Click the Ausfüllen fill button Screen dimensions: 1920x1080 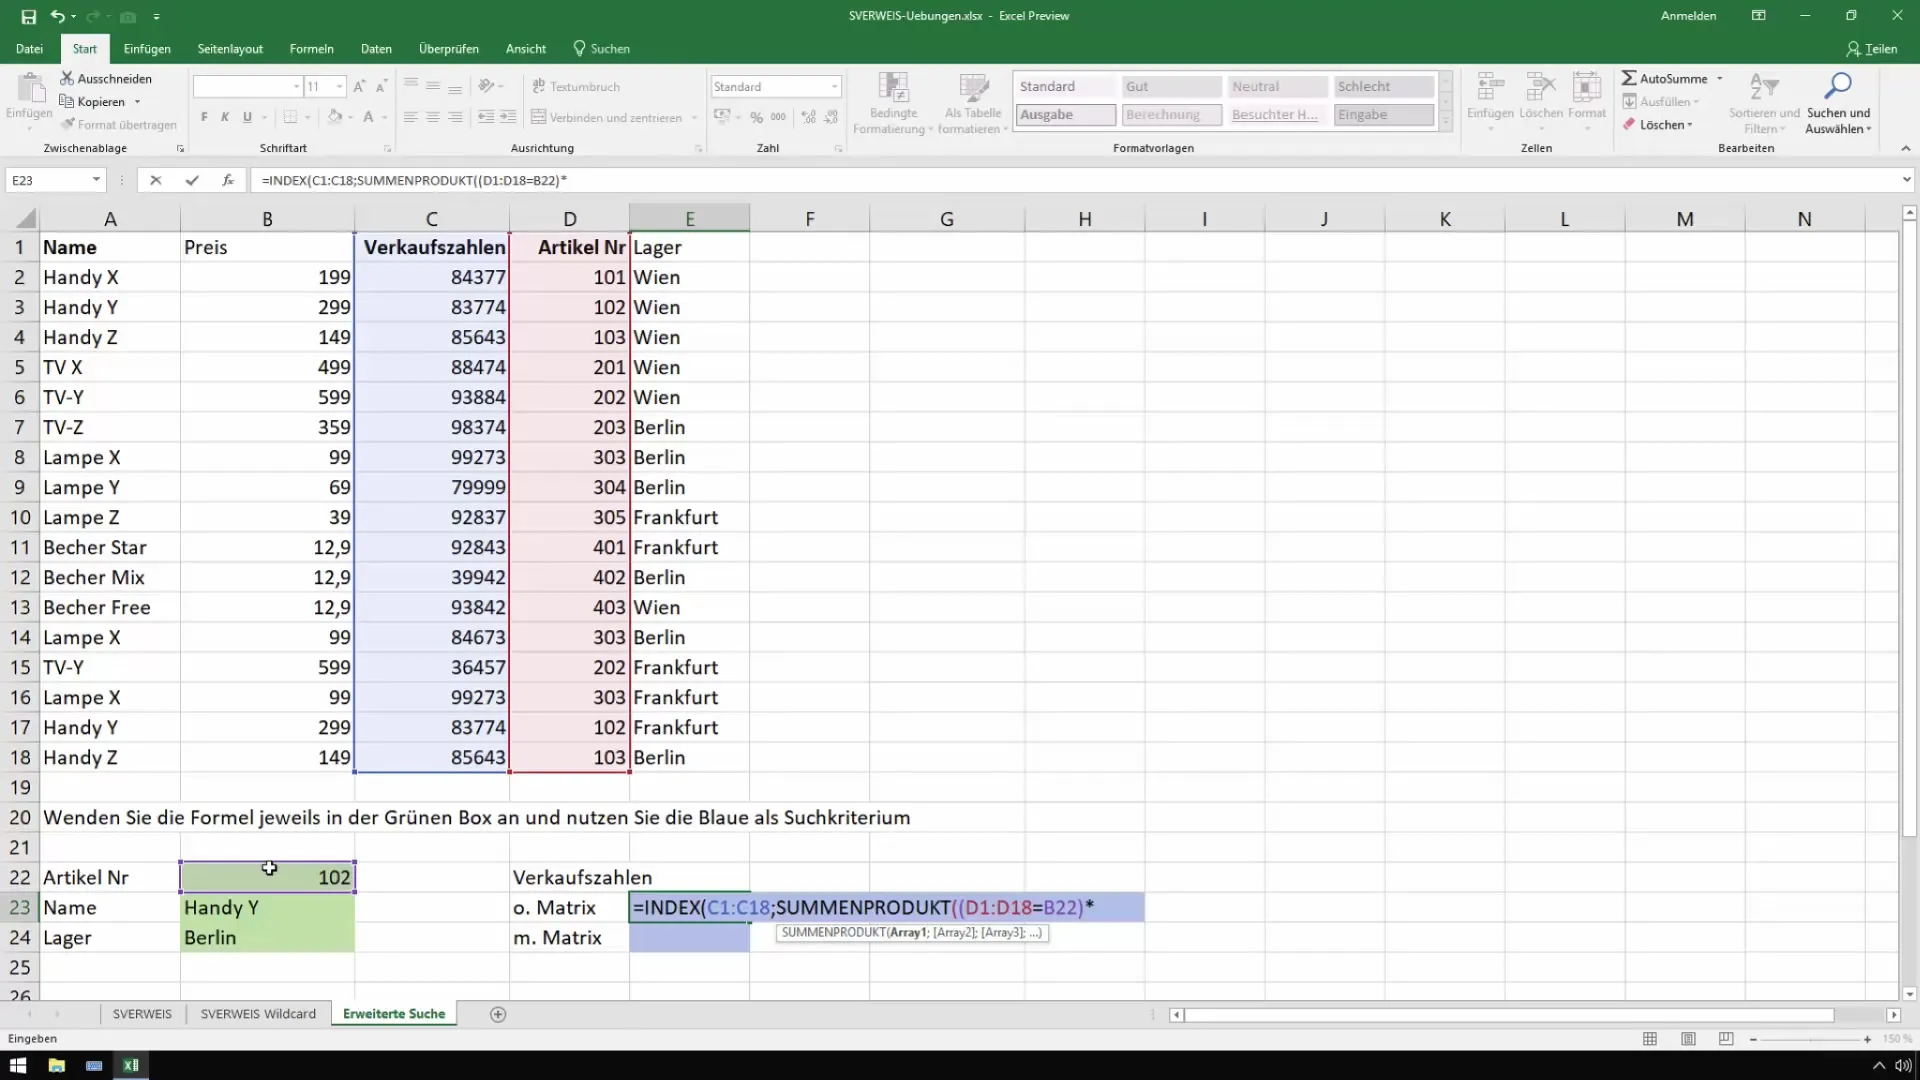[x=1660, y=102]
